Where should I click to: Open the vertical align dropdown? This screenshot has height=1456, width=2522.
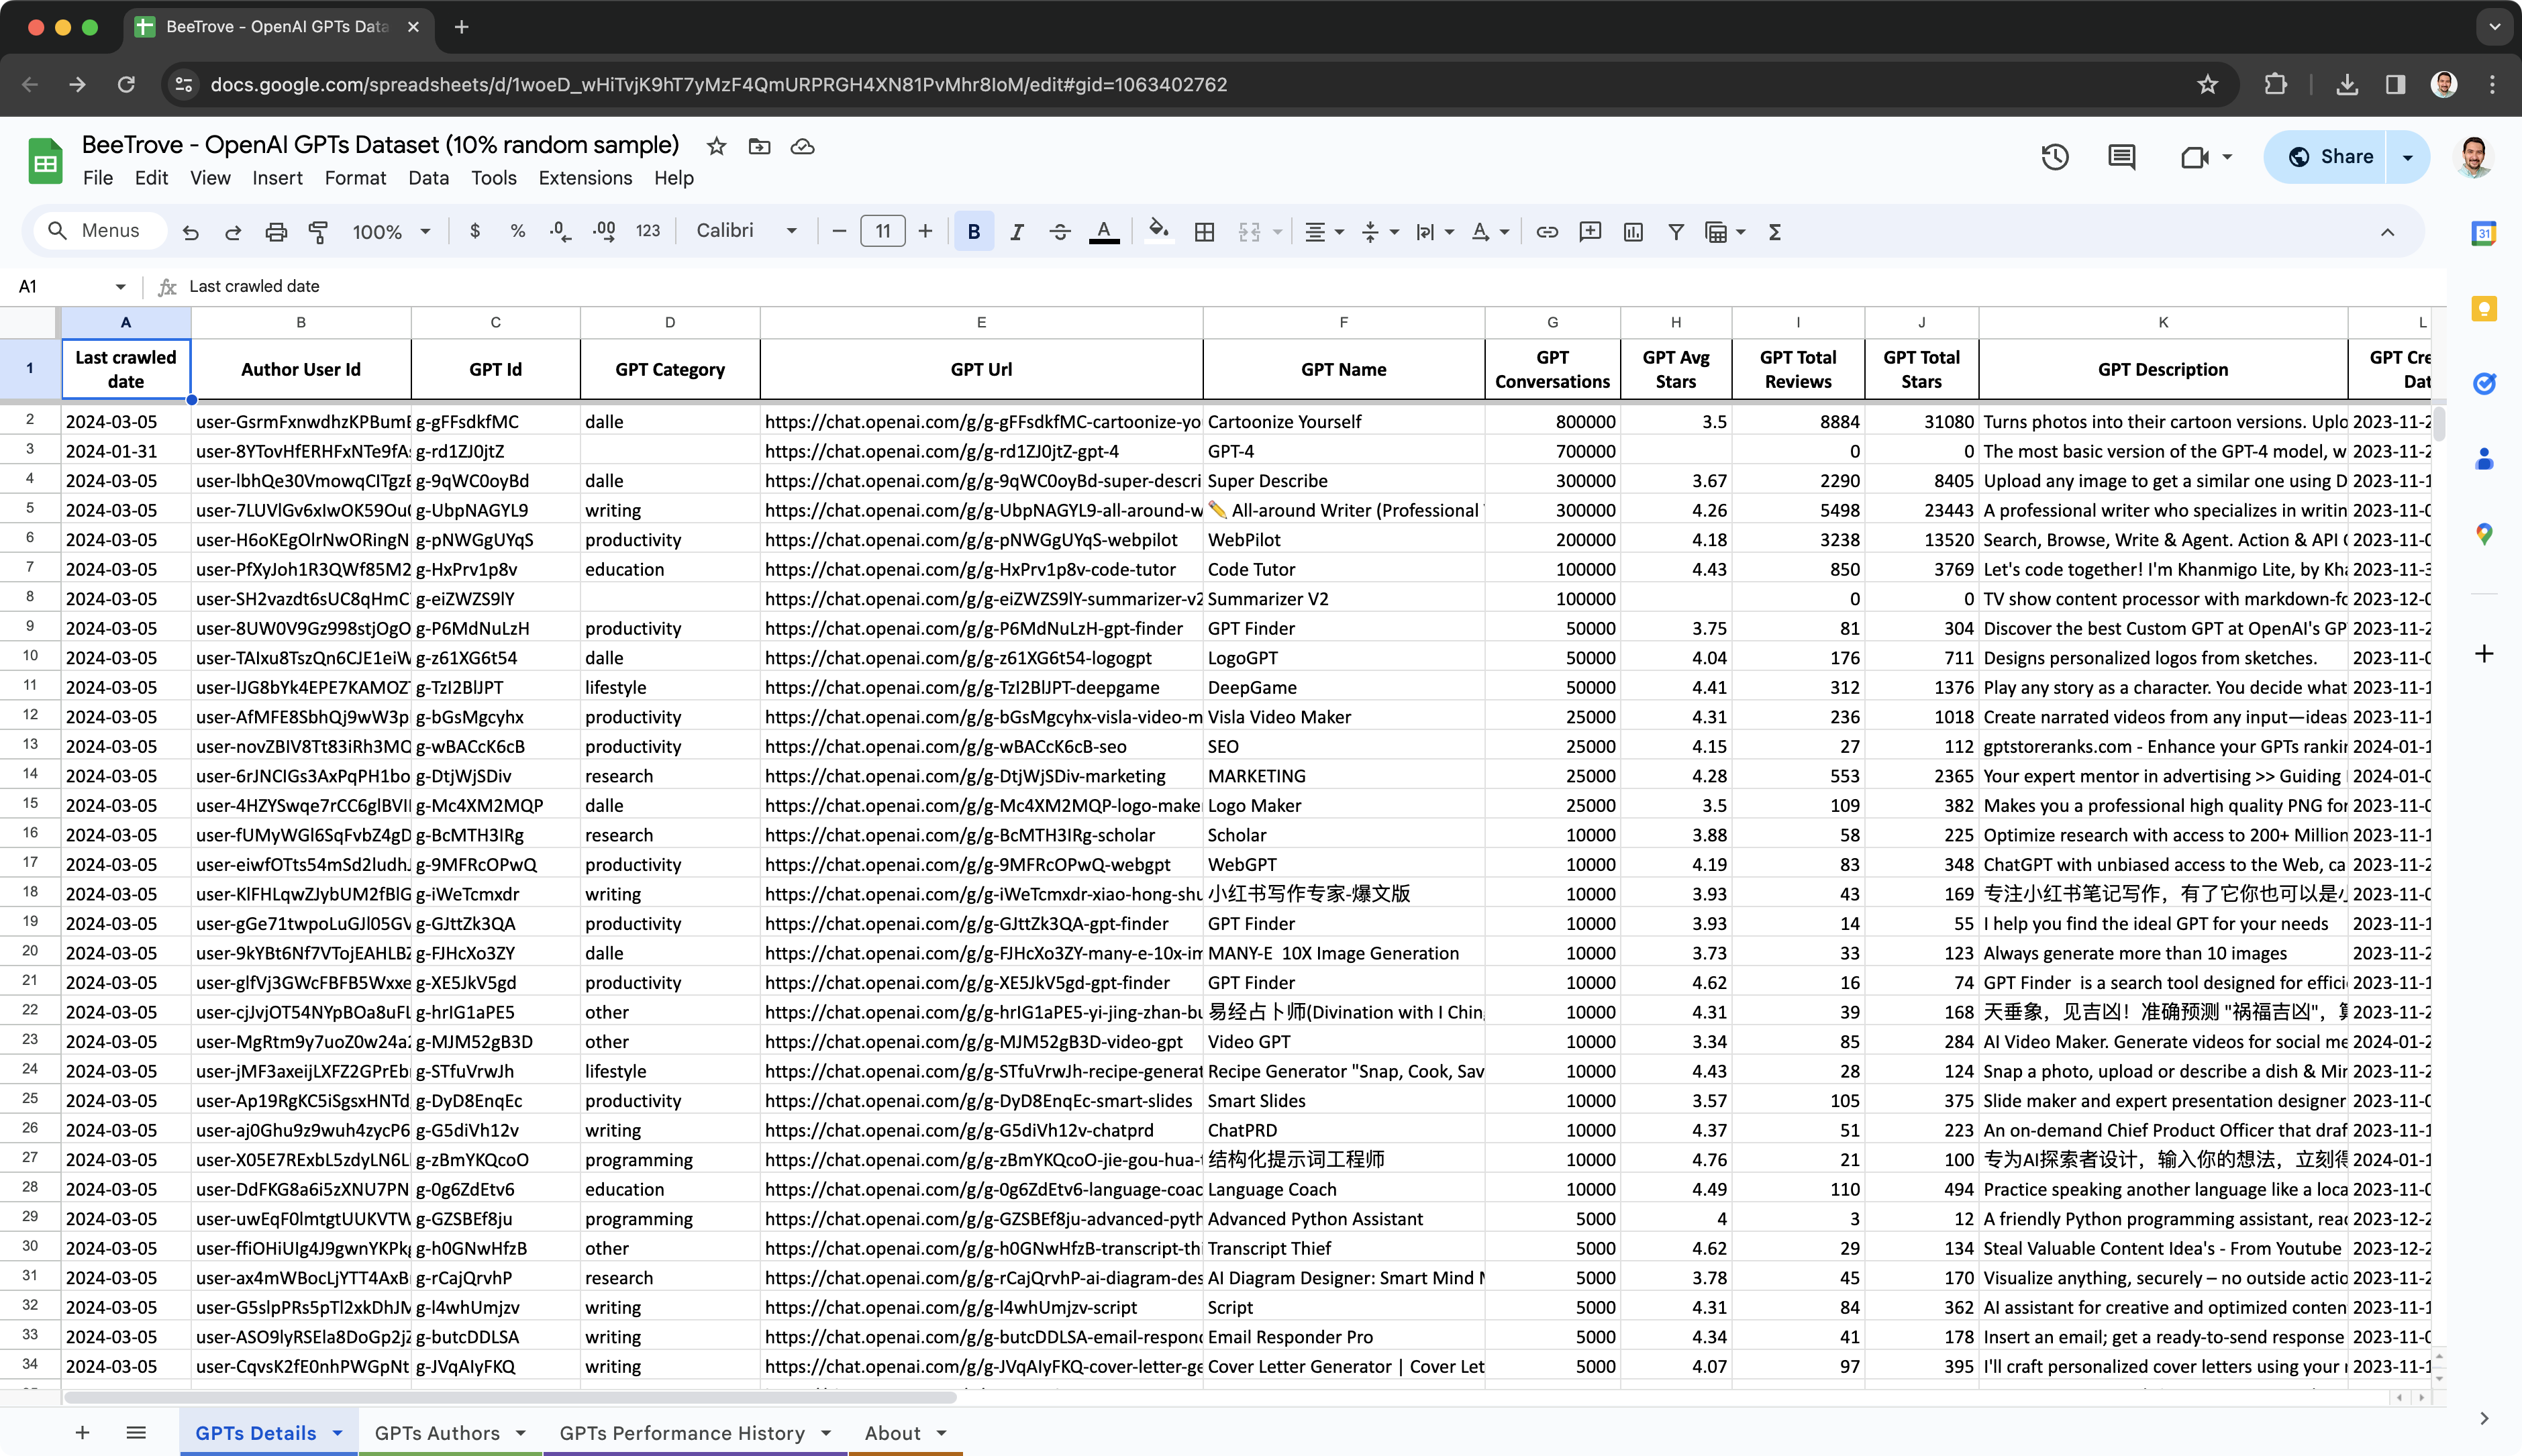coord(1379,232)
